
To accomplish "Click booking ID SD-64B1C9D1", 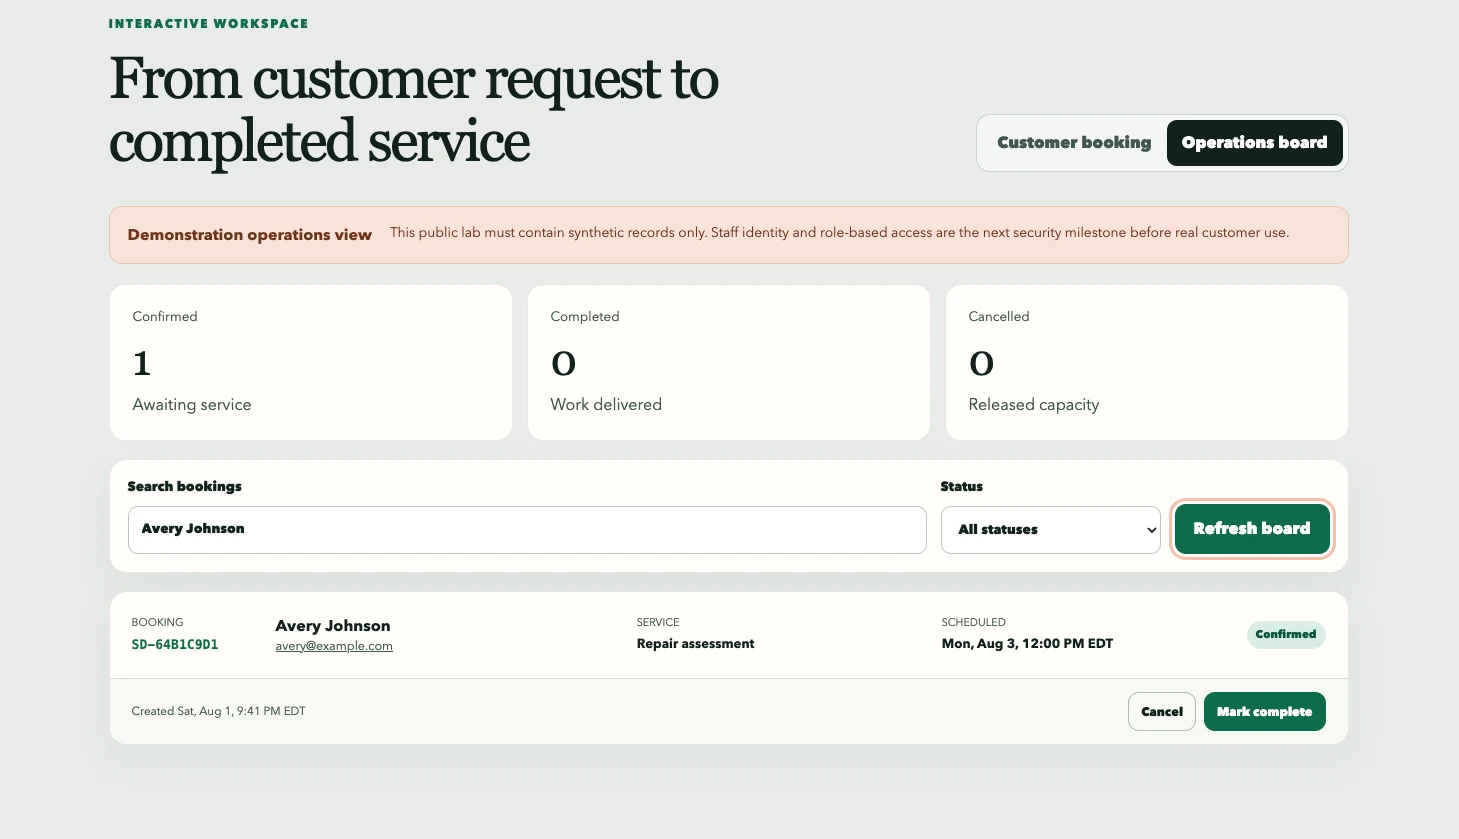I will click(175, 645).
